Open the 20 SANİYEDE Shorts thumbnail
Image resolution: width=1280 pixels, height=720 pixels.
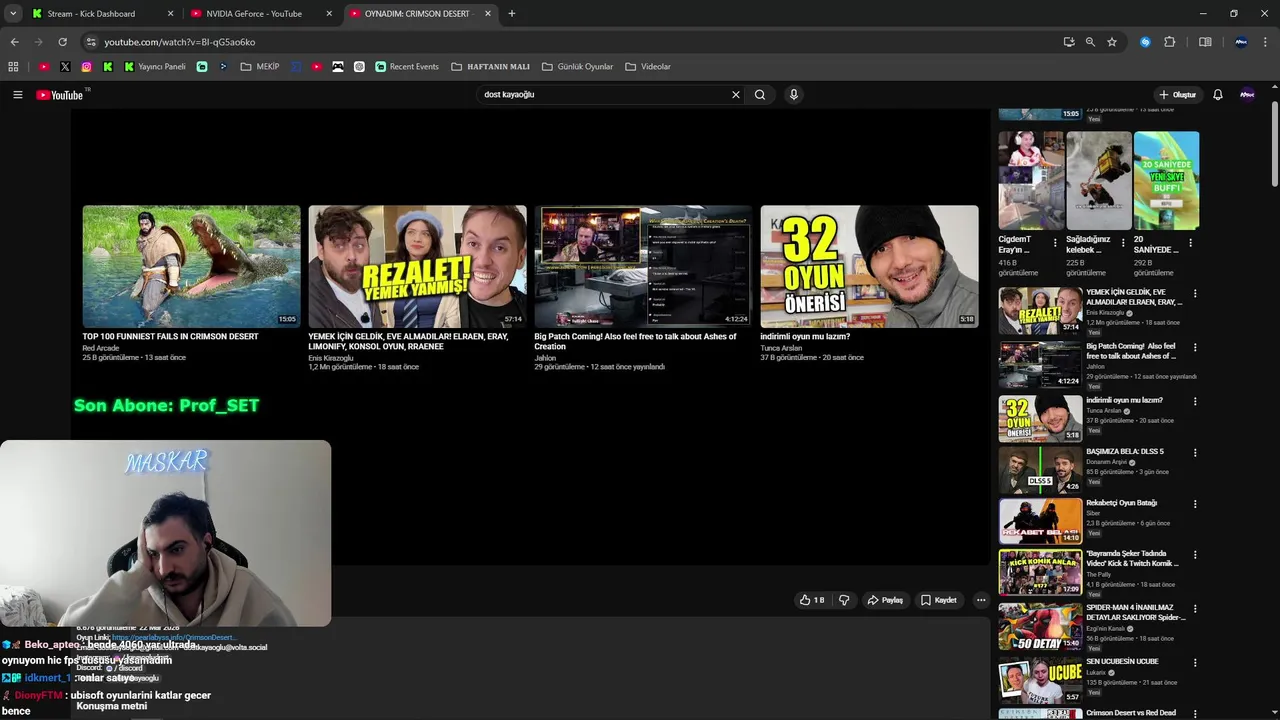point(1166,181)
